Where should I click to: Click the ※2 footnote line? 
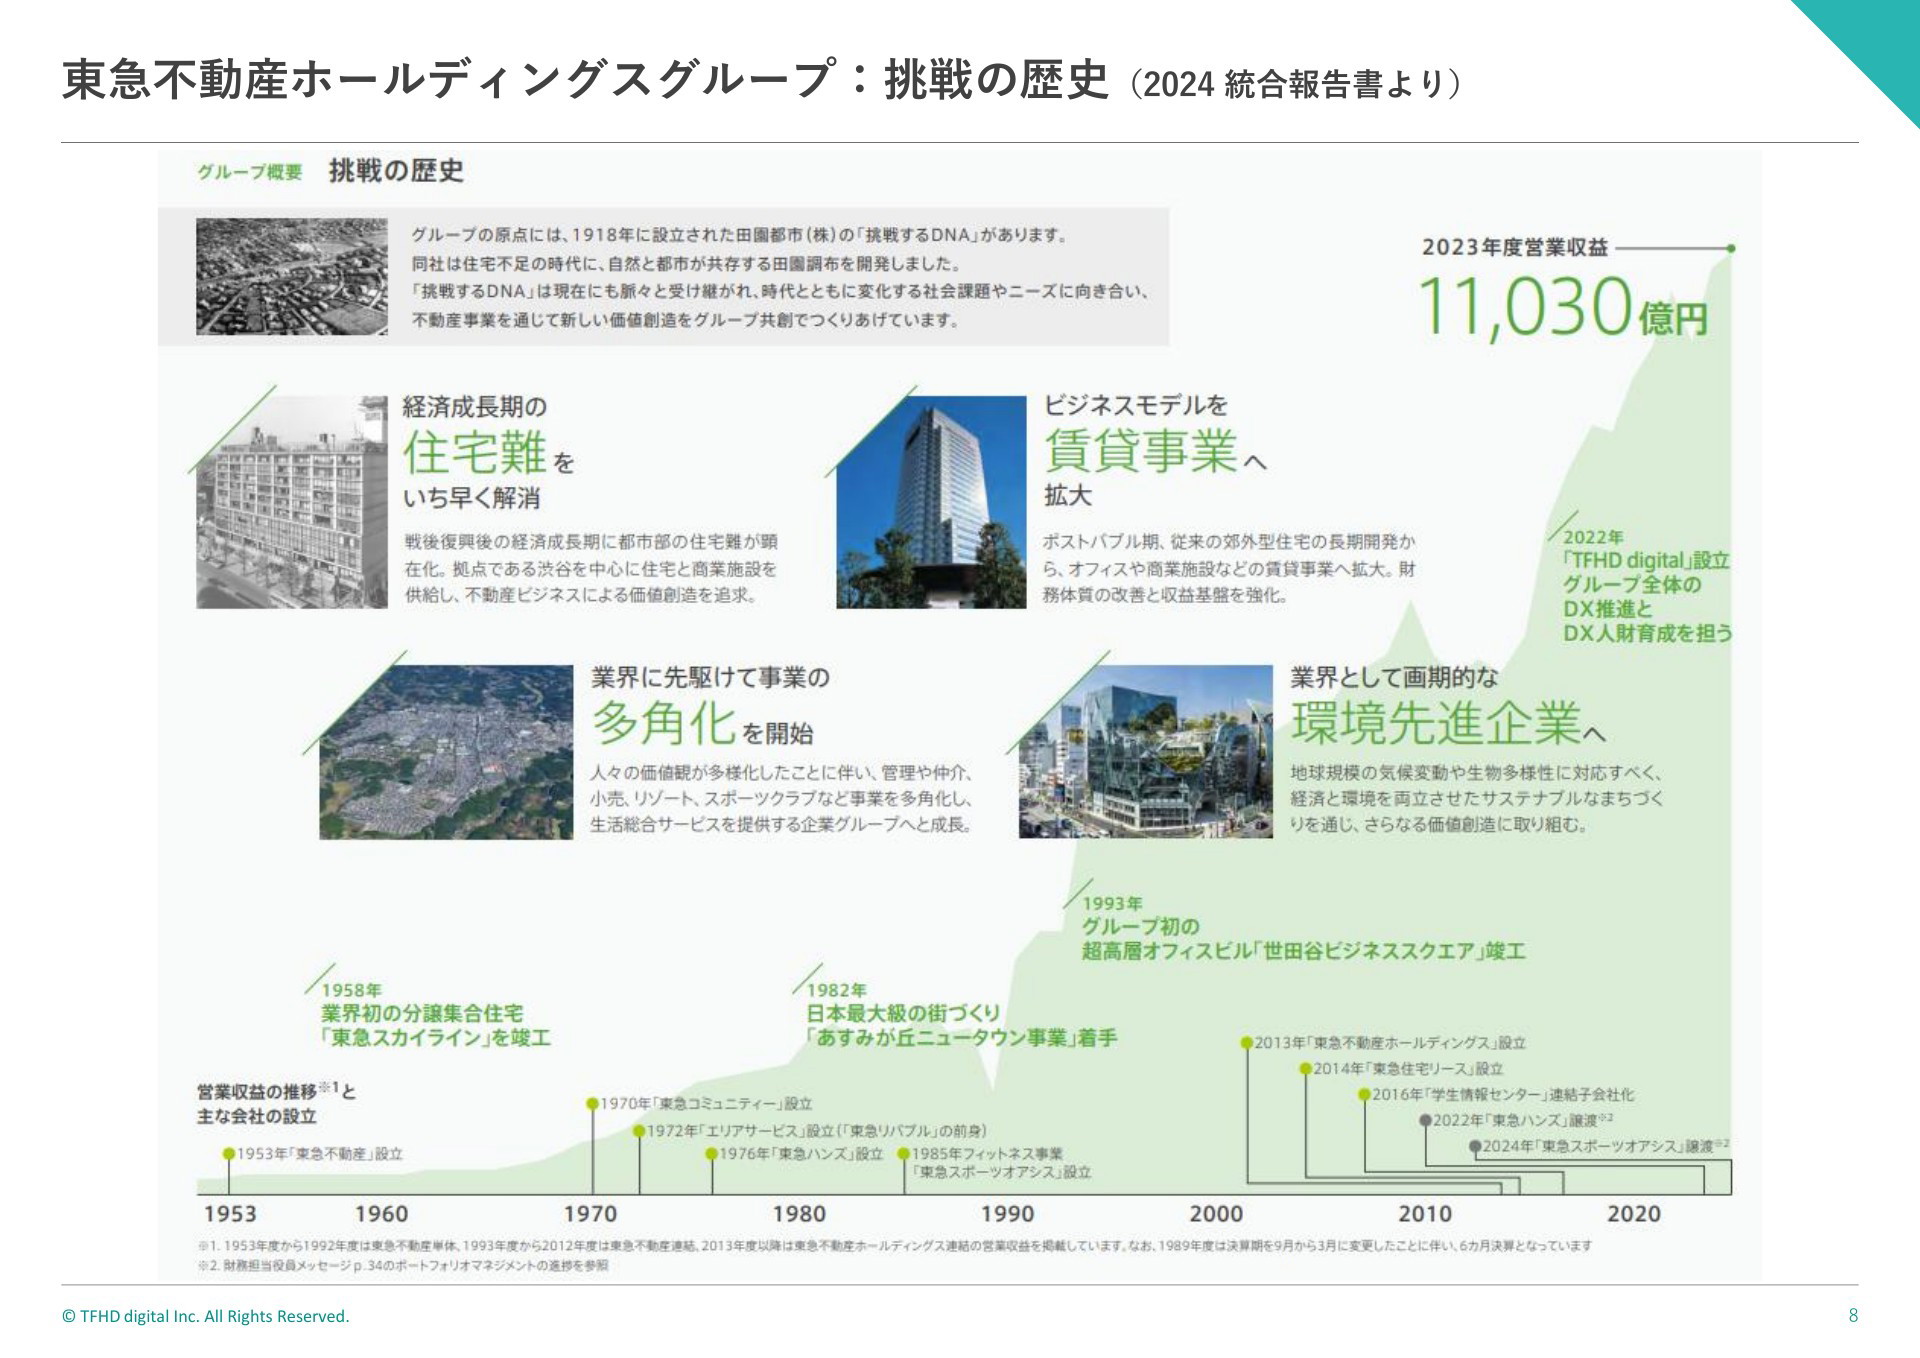pos(402,1265)
